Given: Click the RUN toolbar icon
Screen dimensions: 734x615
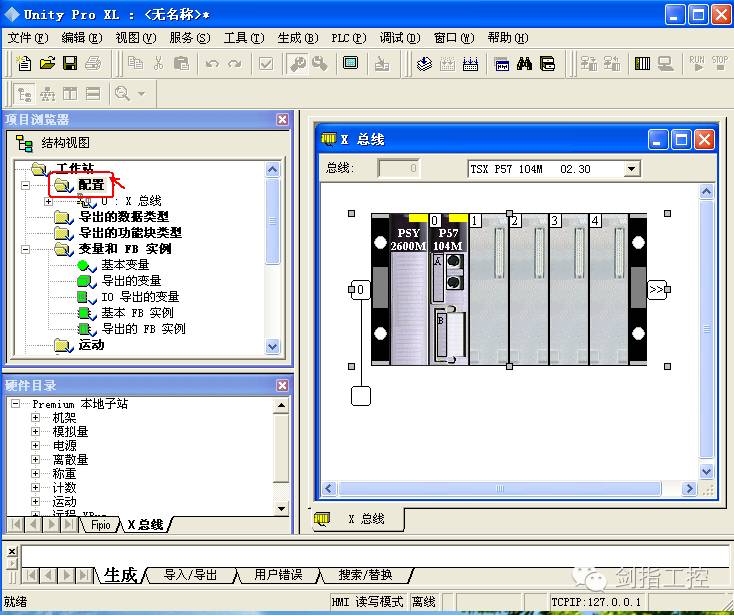Looking at the screenshot, I should (x=697, y=63).
